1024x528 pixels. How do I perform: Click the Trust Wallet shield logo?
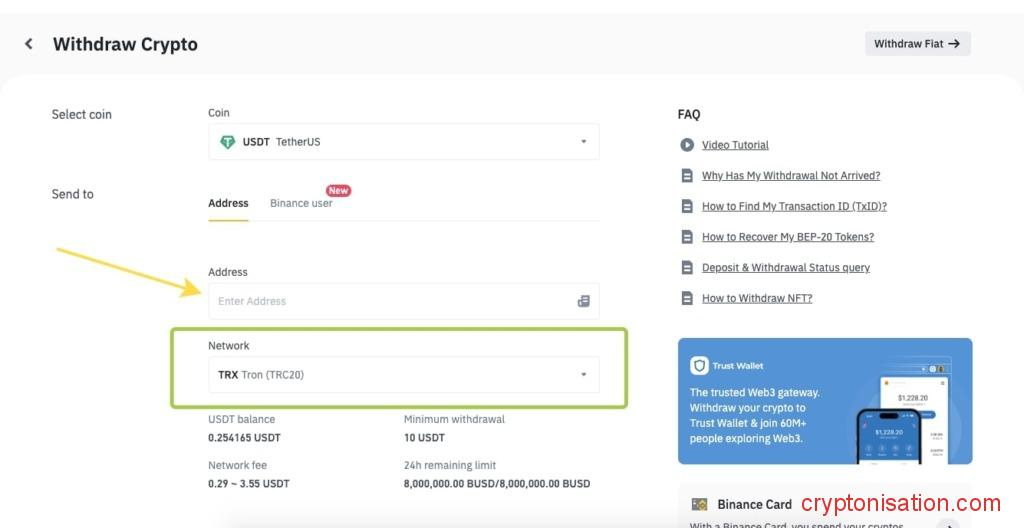(700, 366)
